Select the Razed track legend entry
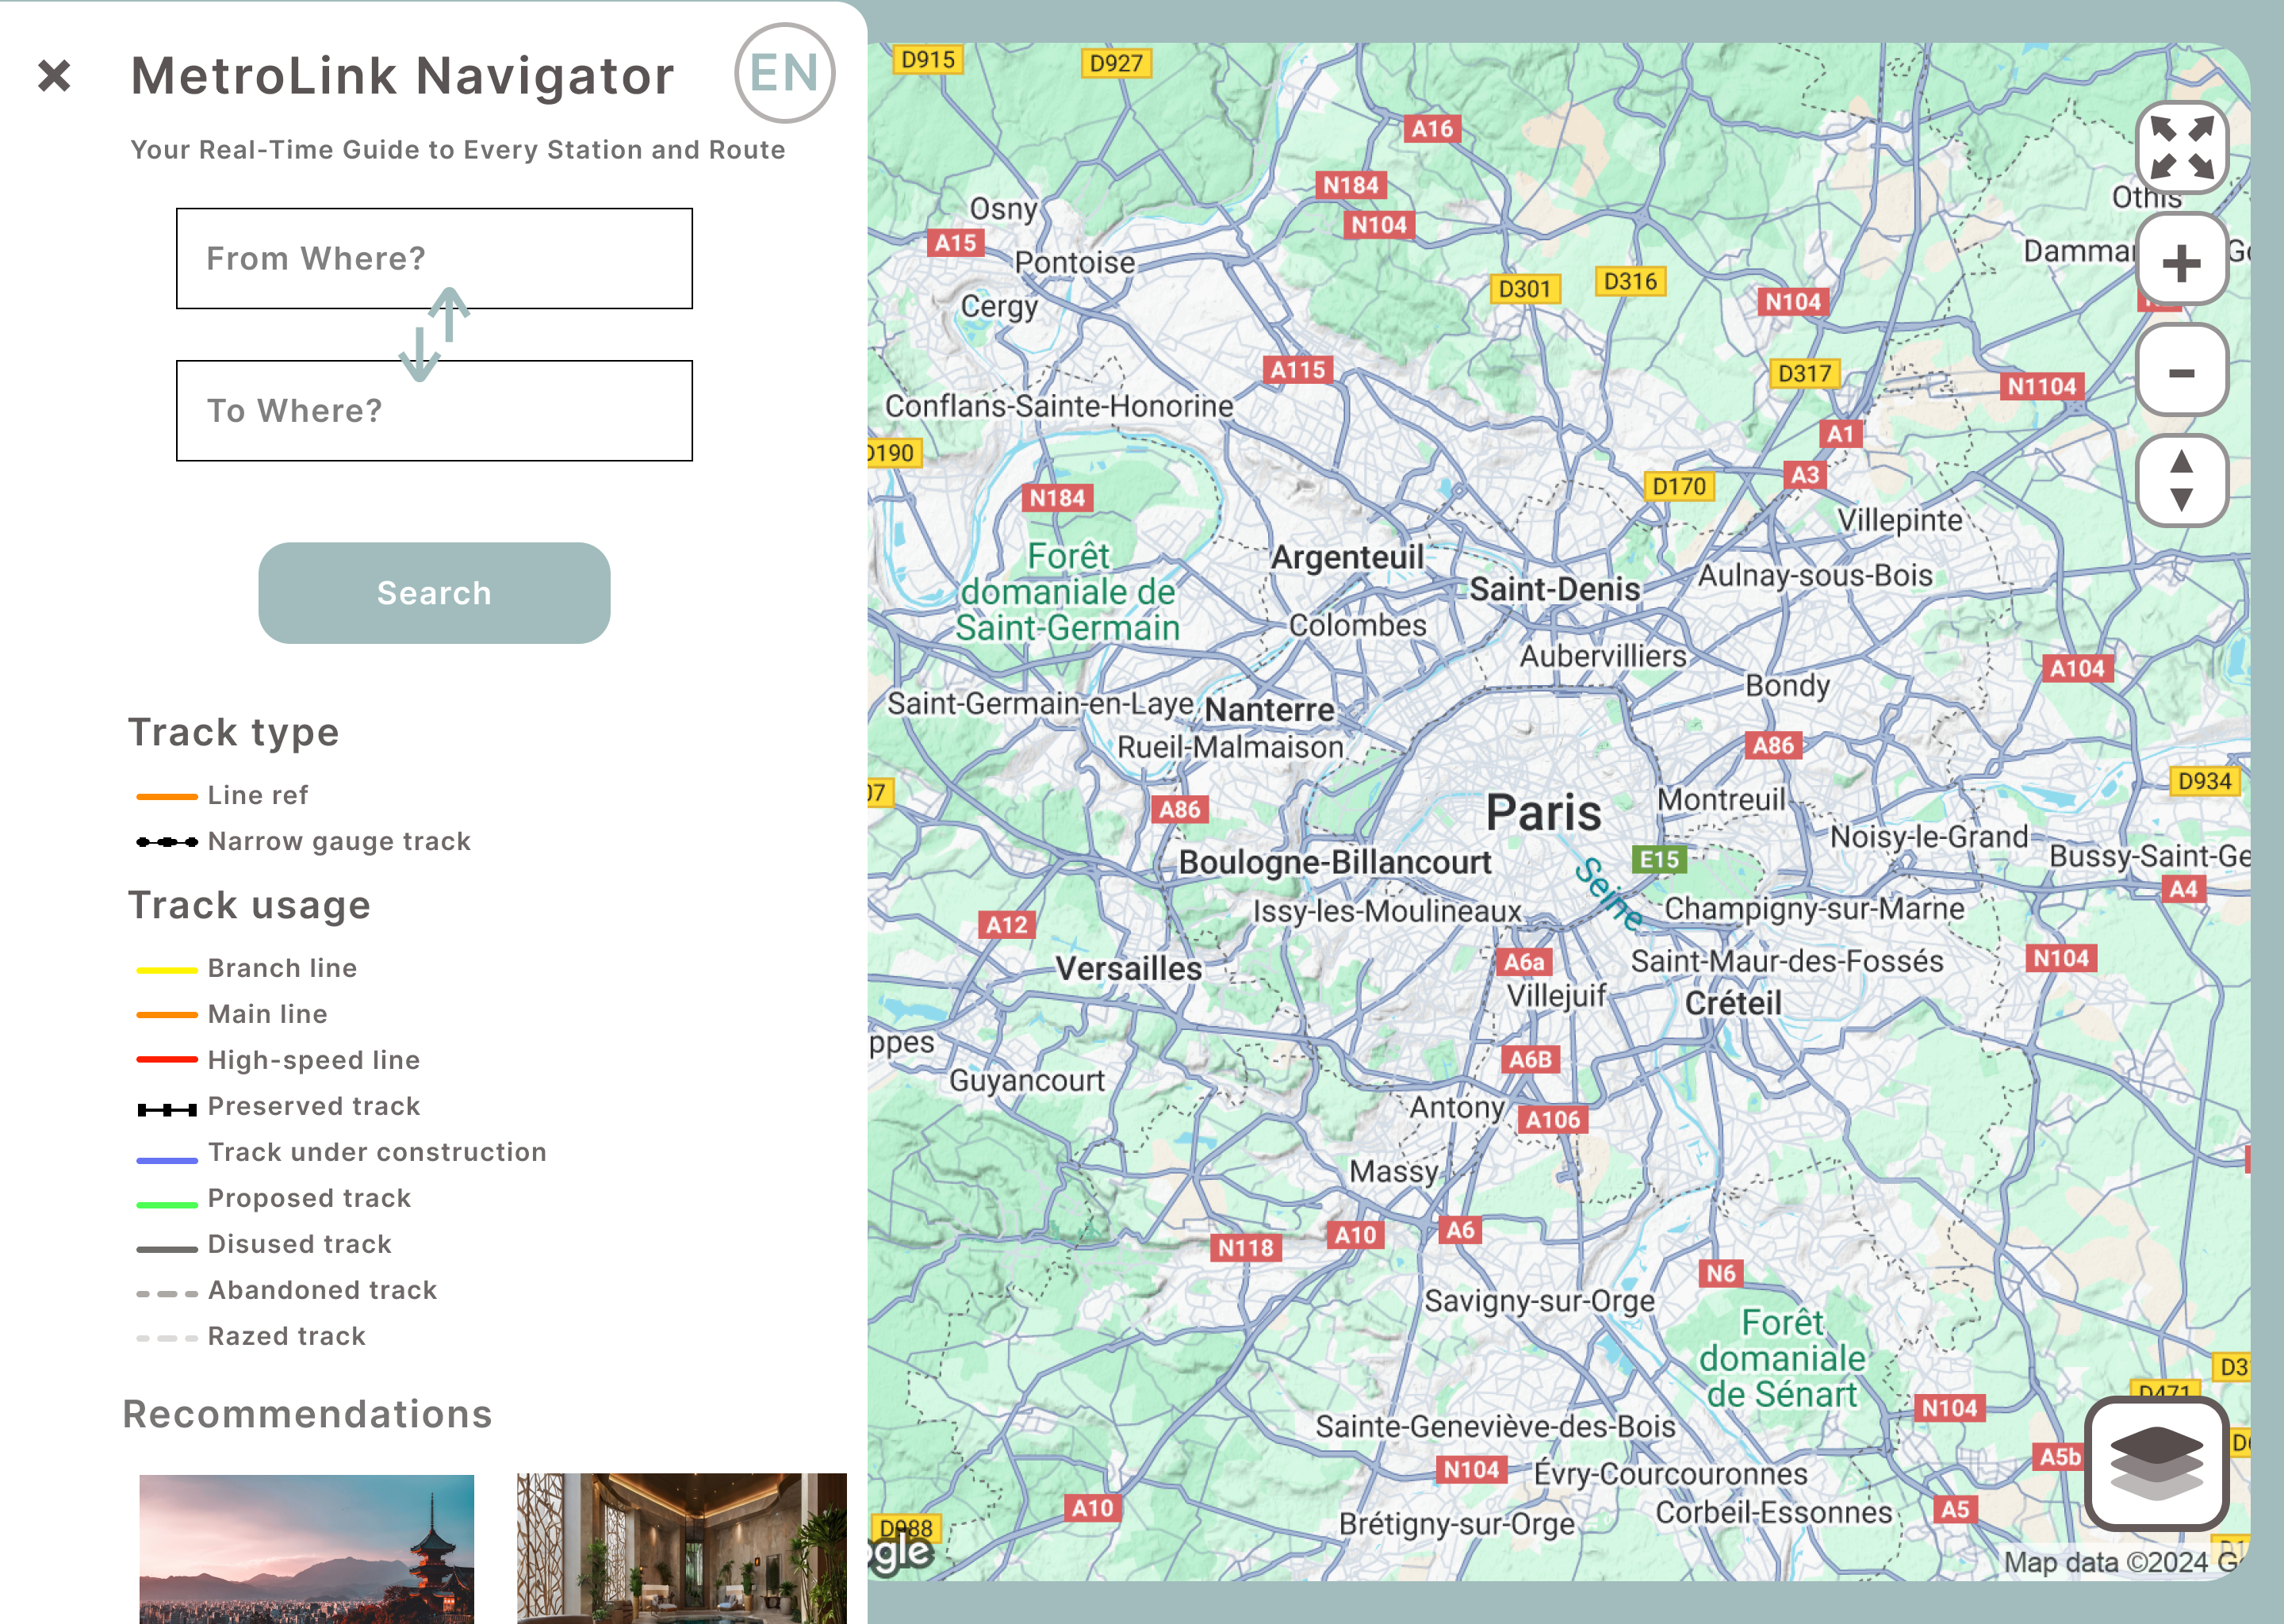 click(251, 1336)
